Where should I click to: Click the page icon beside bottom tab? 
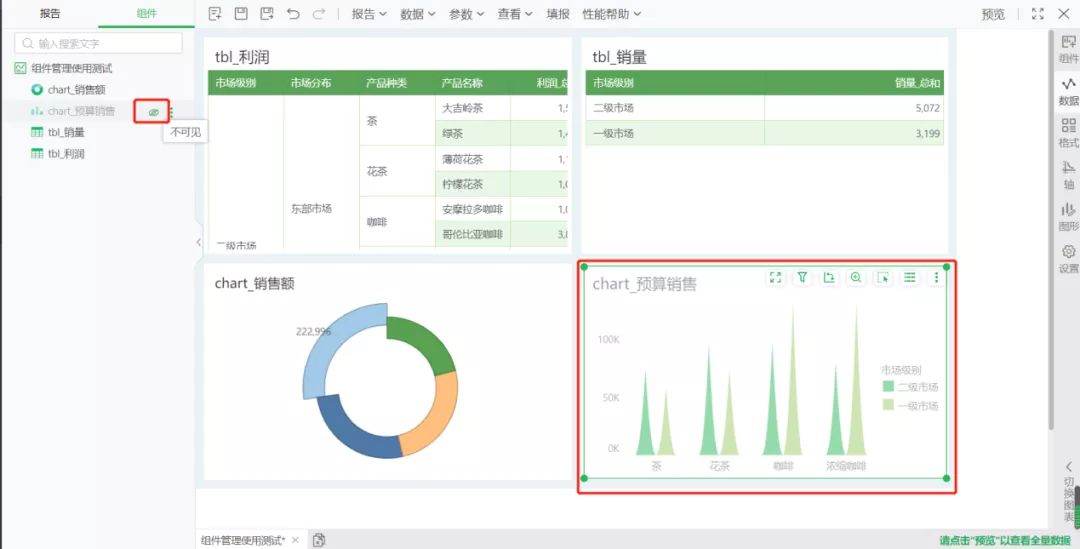[x=318, y=540]
